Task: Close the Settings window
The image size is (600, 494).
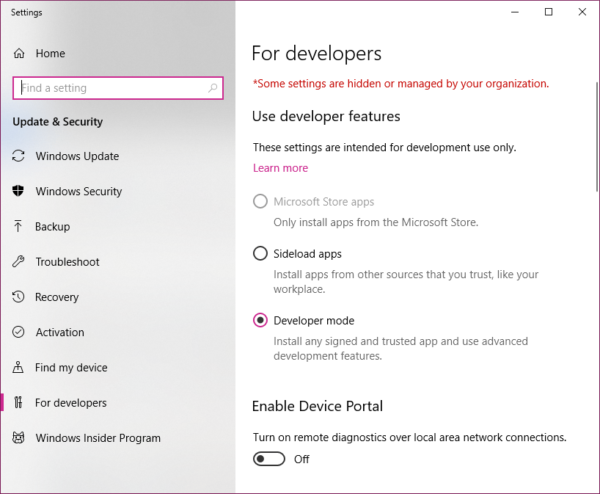Action: click(x=582, y=12)
